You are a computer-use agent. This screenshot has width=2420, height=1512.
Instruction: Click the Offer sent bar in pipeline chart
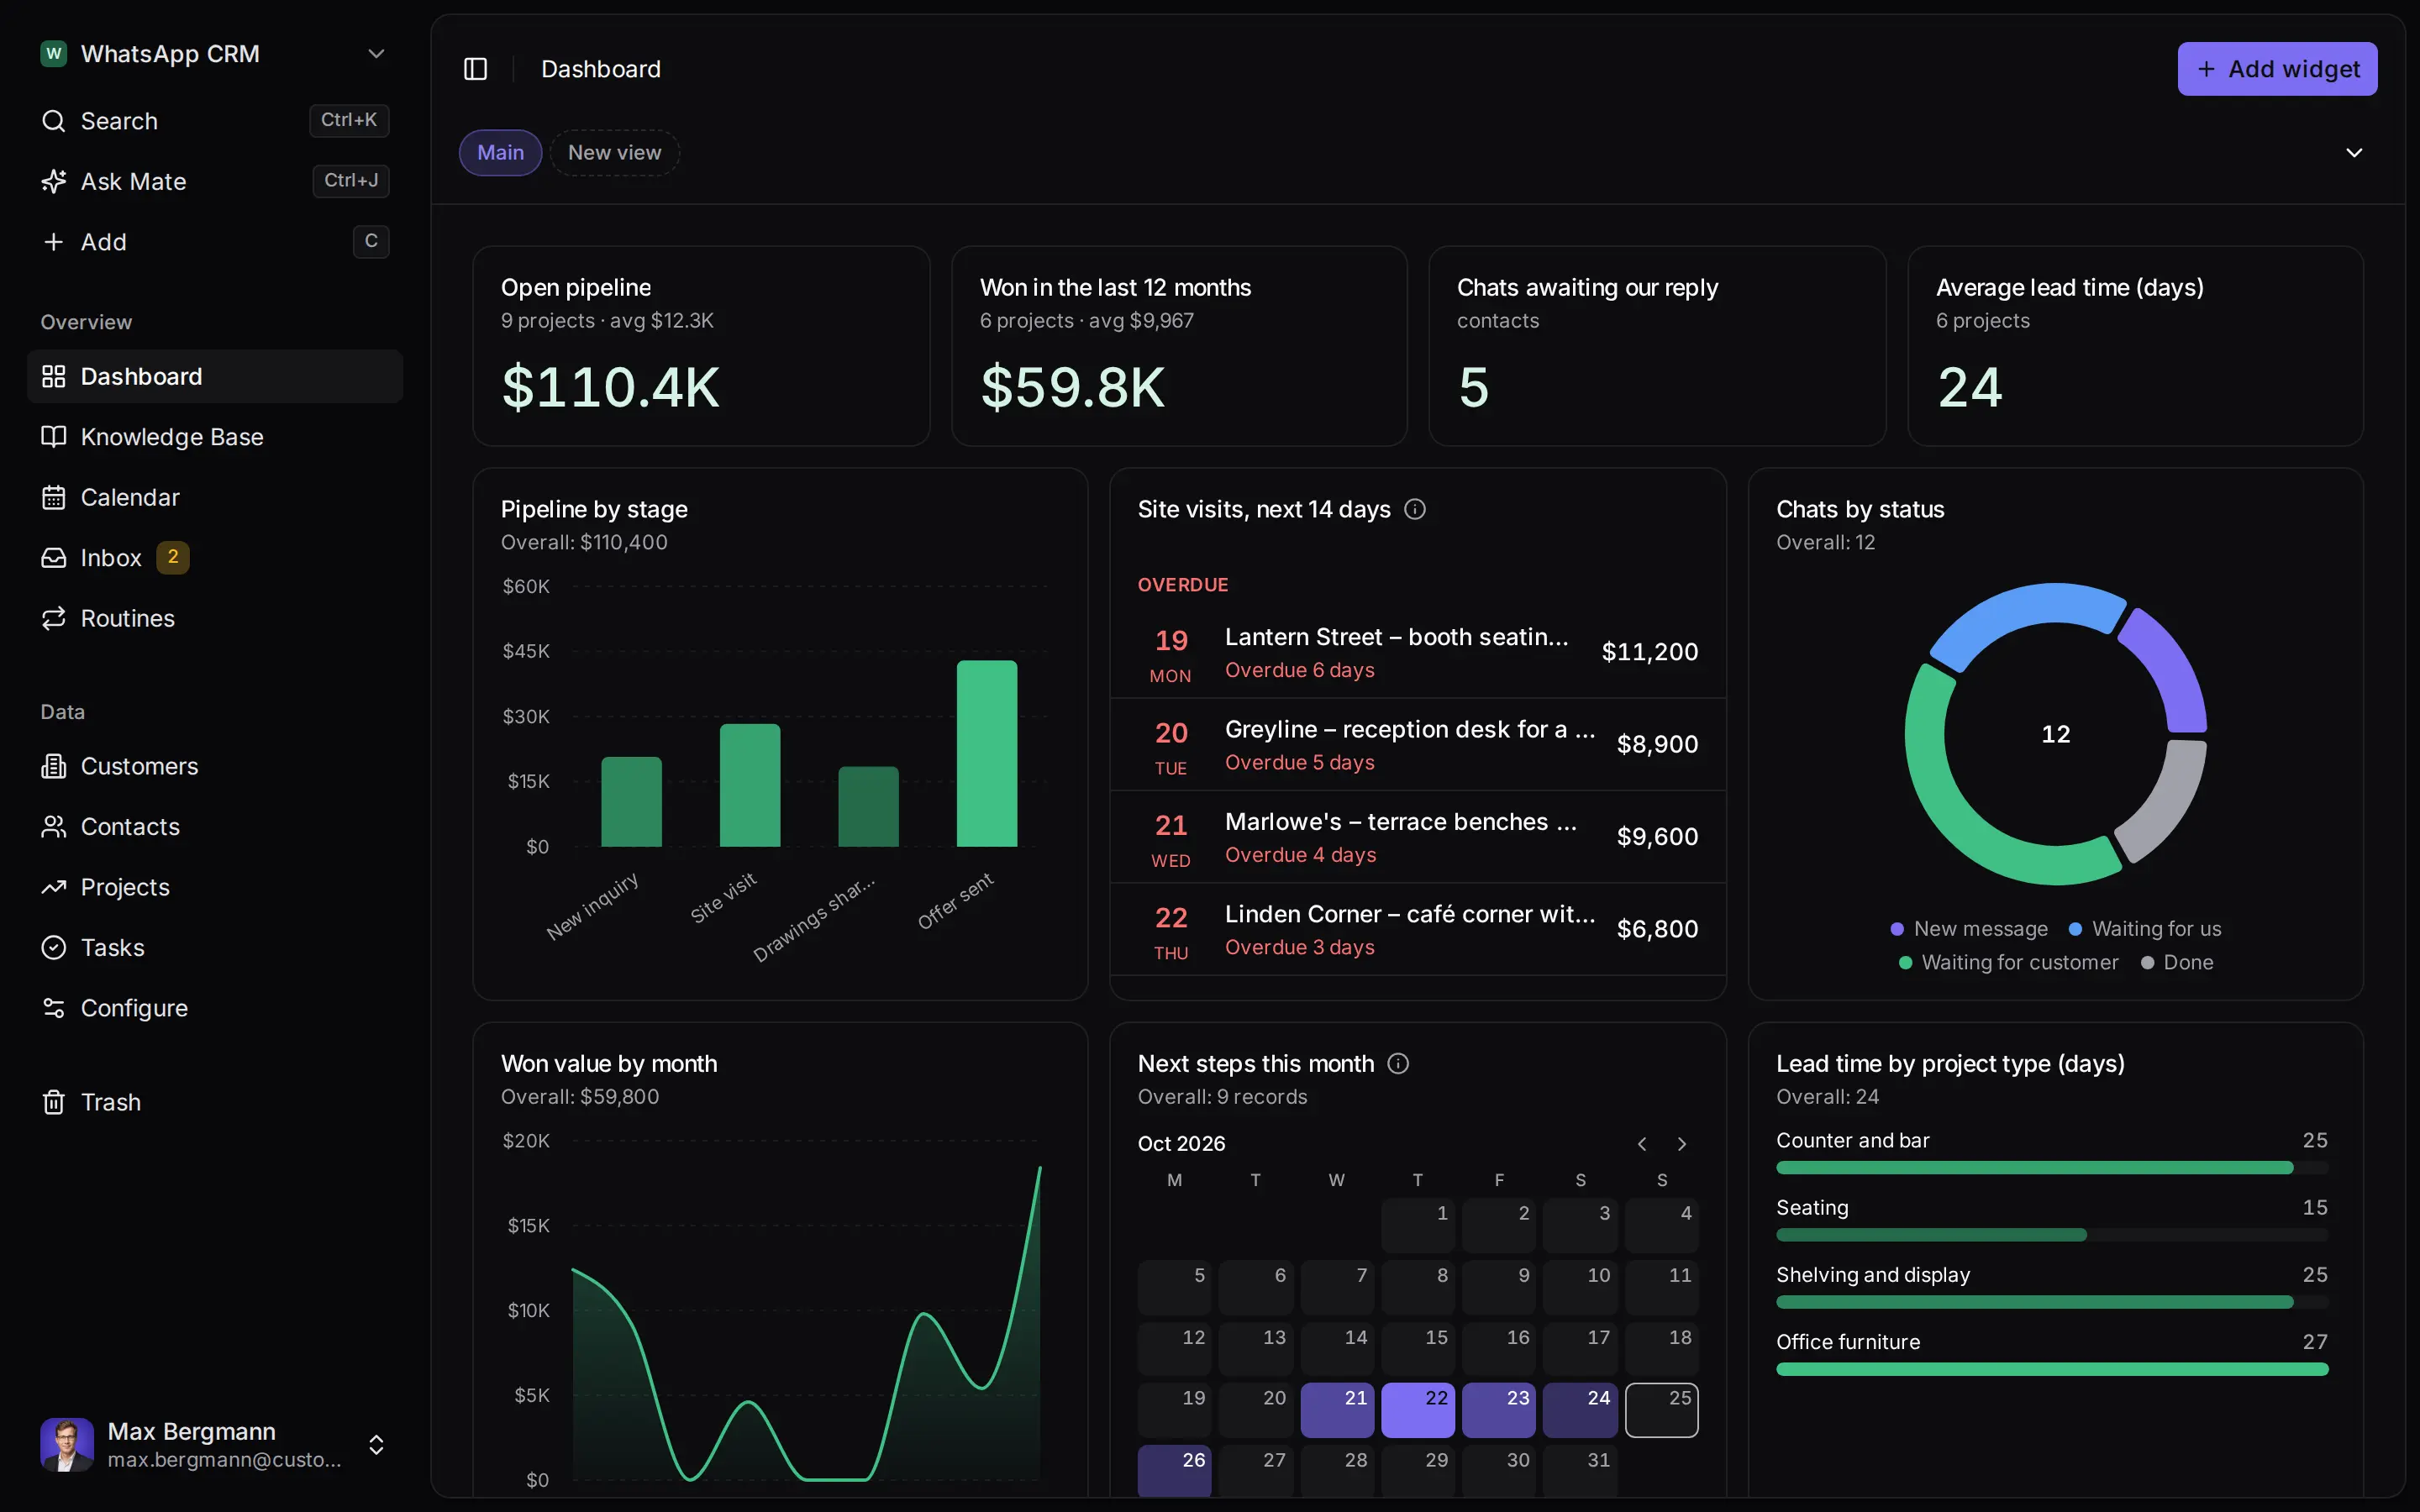pos(986,753)
